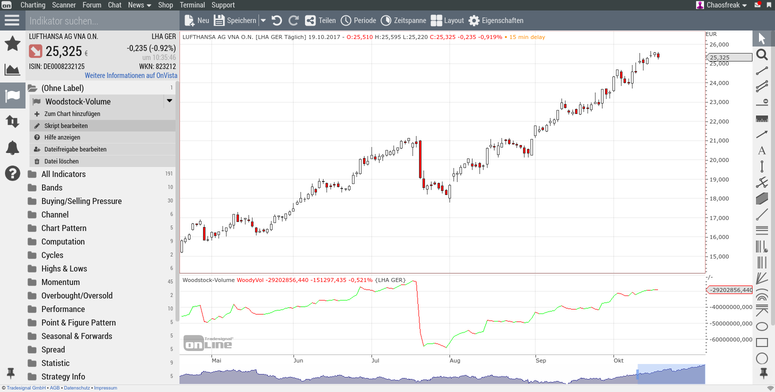Click the indicator list vertical scrollbar
The image size is (775, 392).
pos(177,202)
